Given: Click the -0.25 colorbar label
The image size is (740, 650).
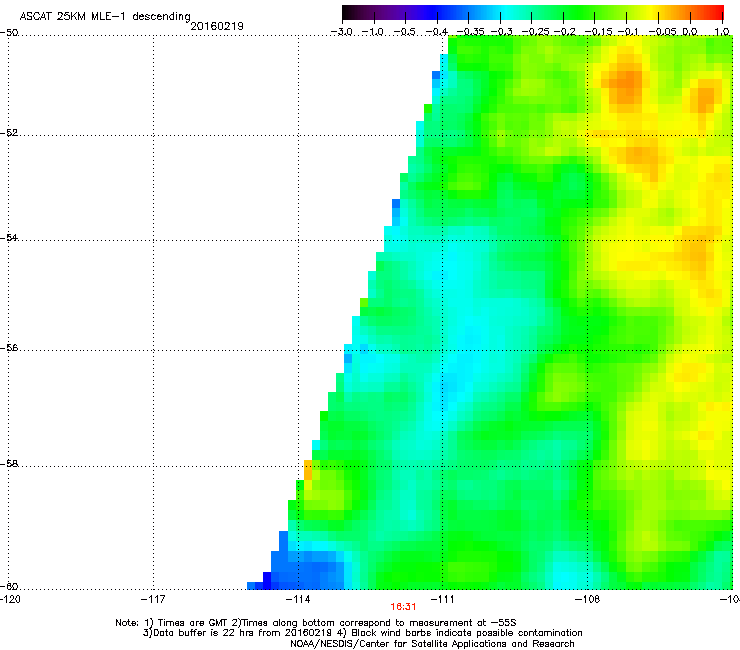Looking at the screenshot, I should point(535,32).
